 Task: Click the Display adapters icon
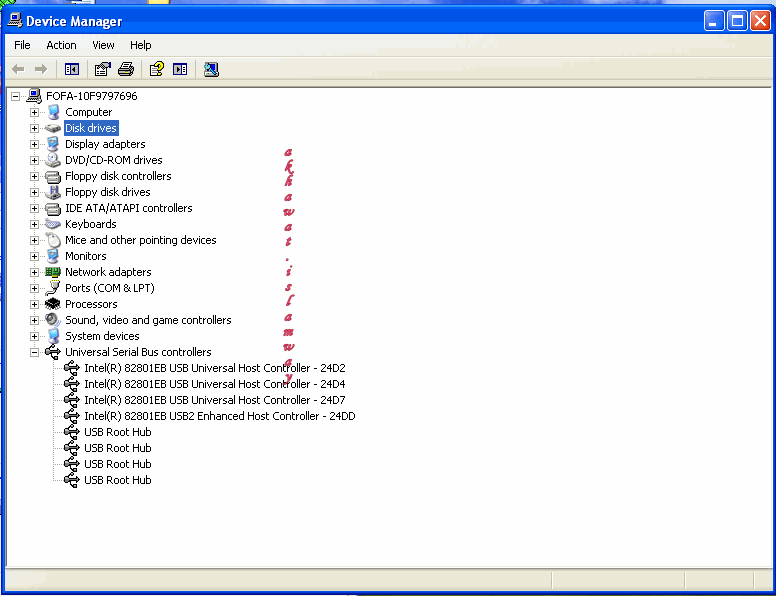53,144
